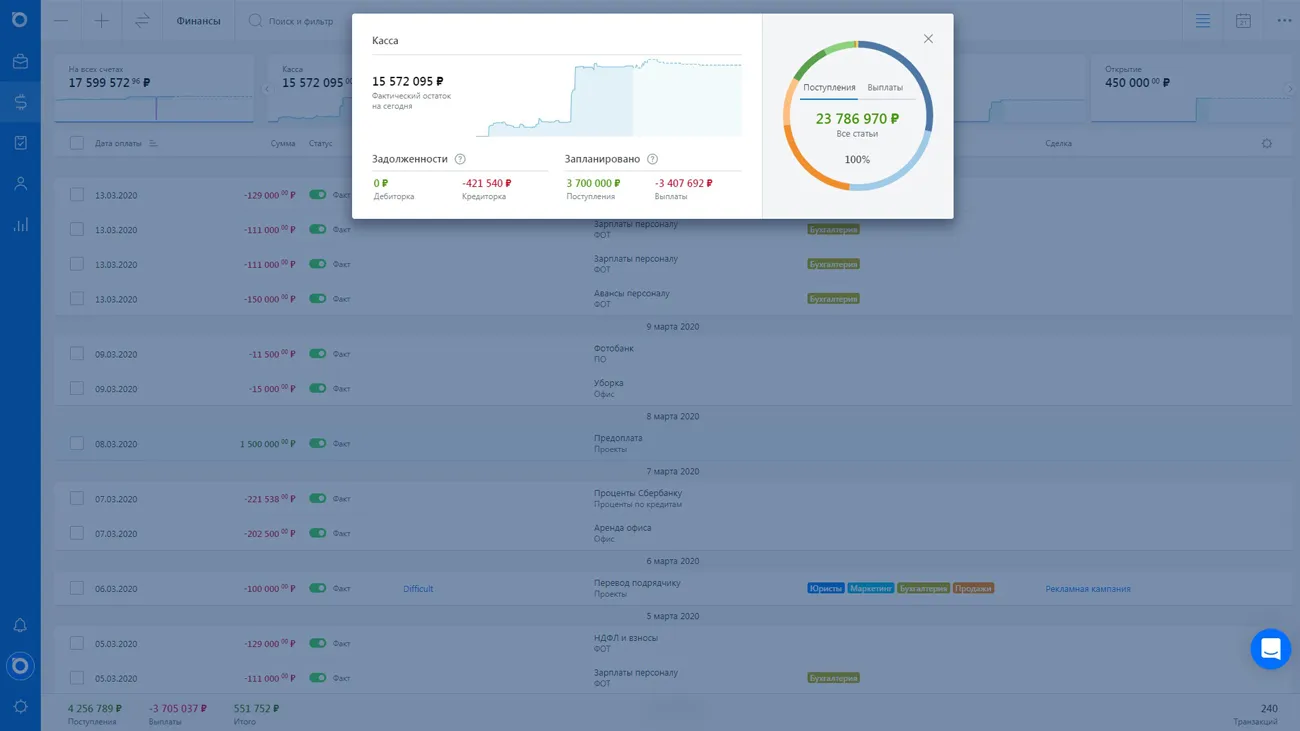Open the analytics bar chart sidebar icon
Screen dimensions: 1300x731
pyautogui.click(x=20, y=225)
